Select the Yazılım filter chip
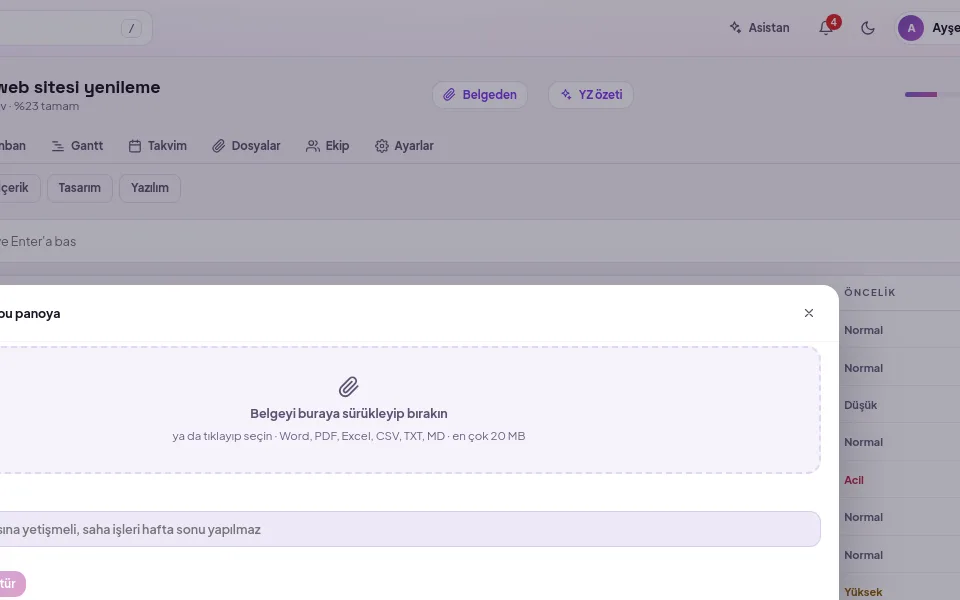Image resolution: width=960 pixels, height=600 pixels. point(149,188)
